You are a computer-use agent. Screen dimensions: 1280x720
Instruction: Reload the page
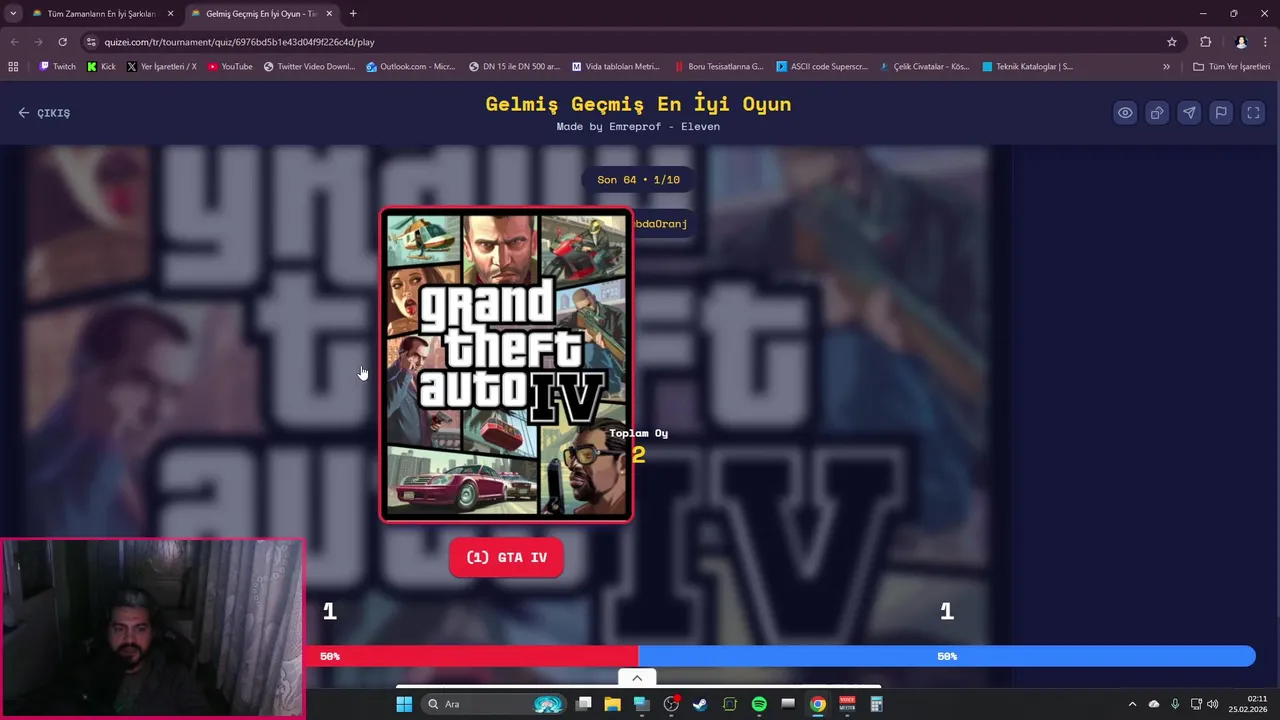(x=62, y=42)
